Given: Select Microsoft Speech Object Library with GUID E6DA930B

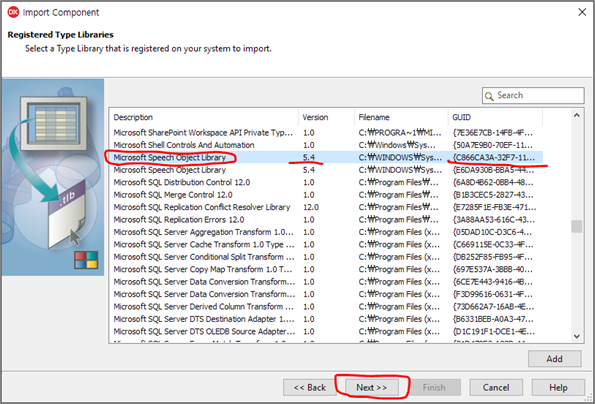Looking at the screenshot, I should point(326,170).
